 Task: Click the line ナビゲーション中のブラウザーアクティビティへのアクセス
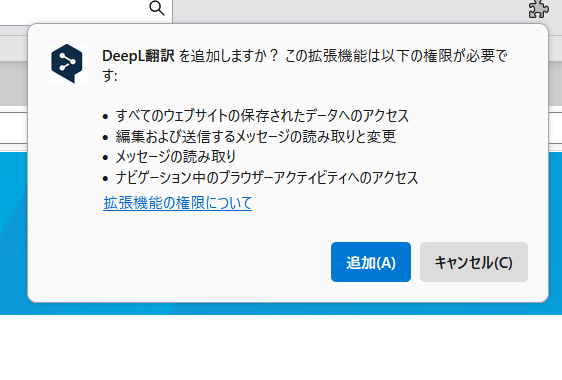click(x=267, y=178)
